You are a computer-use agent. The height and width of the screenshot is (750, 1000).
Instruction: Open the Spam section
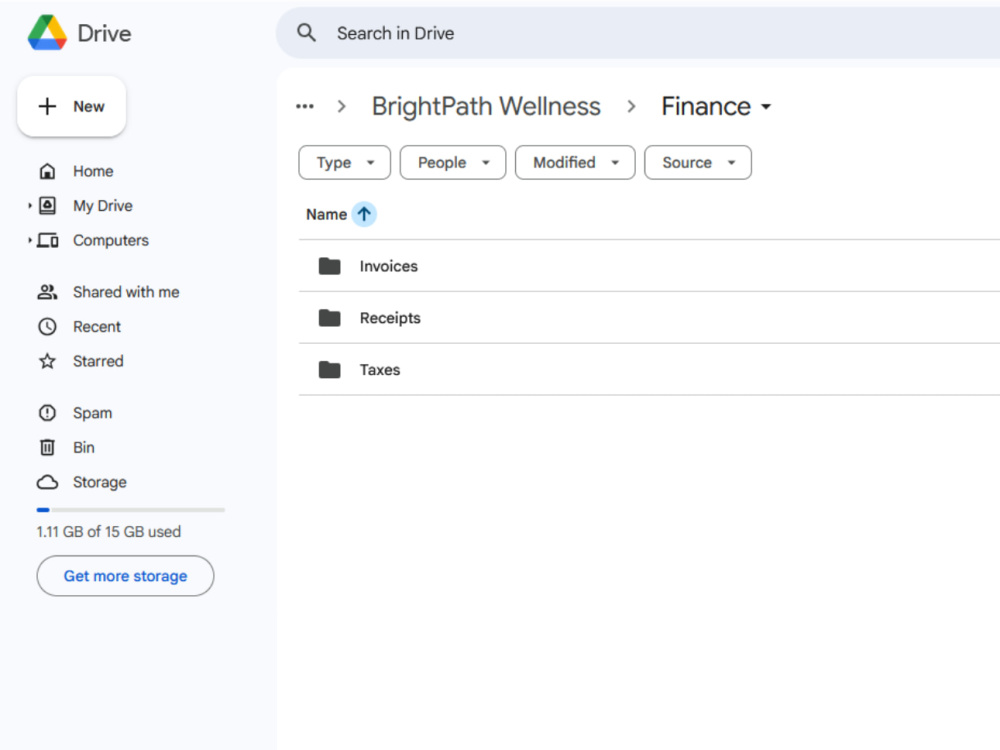[92, 413]
